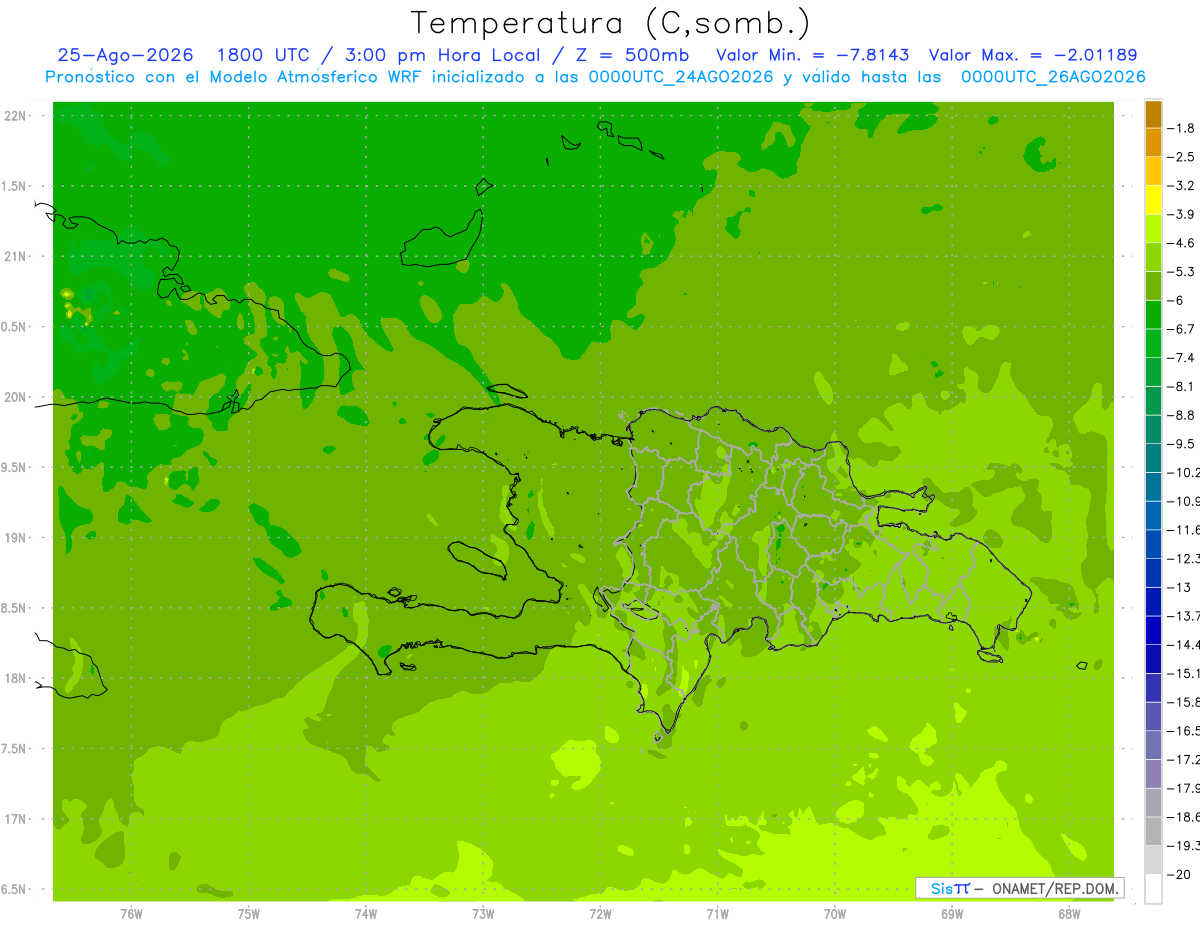This screenshot has width=1200, height=927.
Task: Pick the yellow swatch between -3.2 and -3.9
Action: click(x=1153, y=200)
